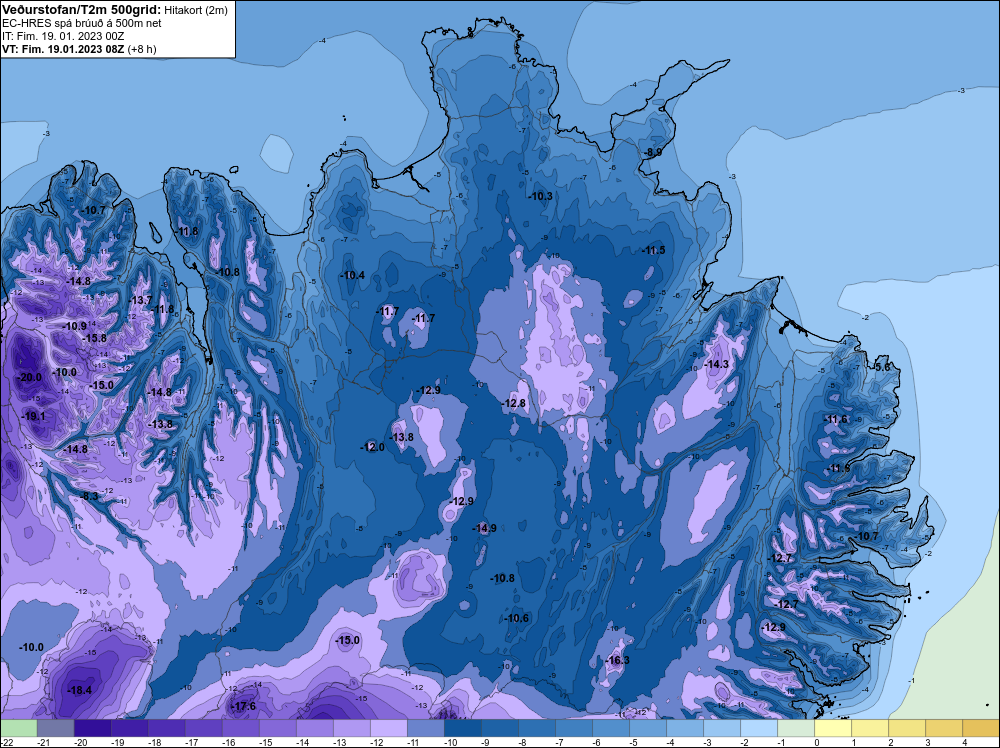Select the -17.6 temperature reading
The height and width of the screenshot is (748, 1000).
pyautogui.click(x=244, y=707)
